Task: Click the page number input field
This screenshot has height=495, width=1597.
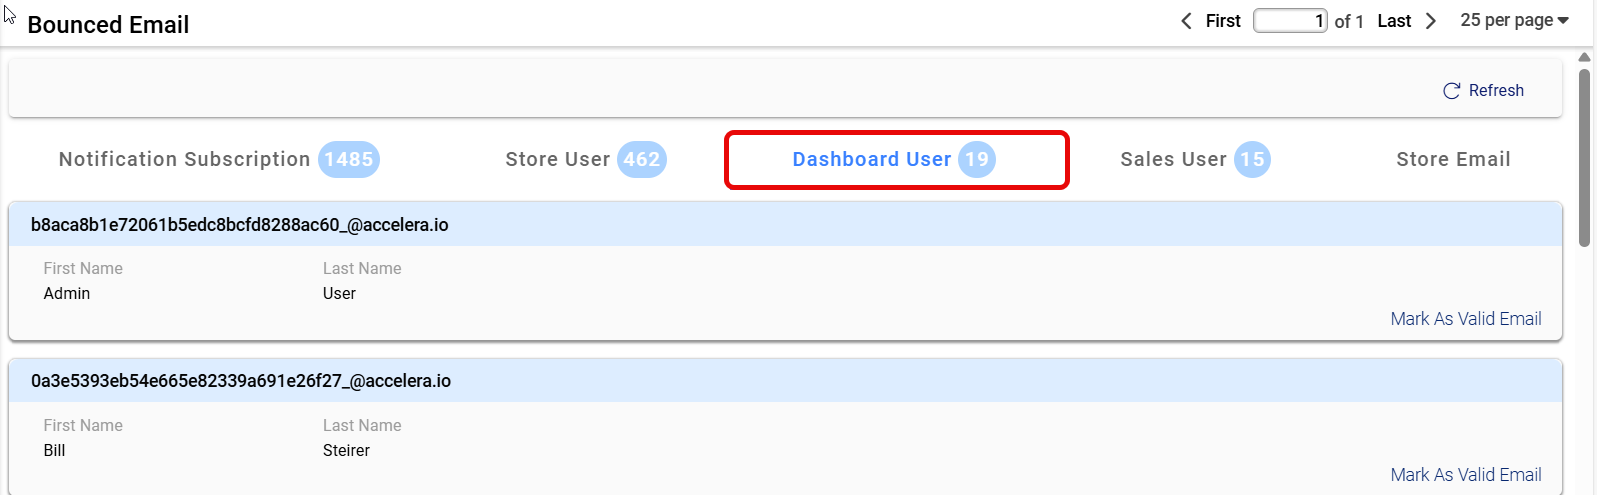Action: pos(1290,21)
